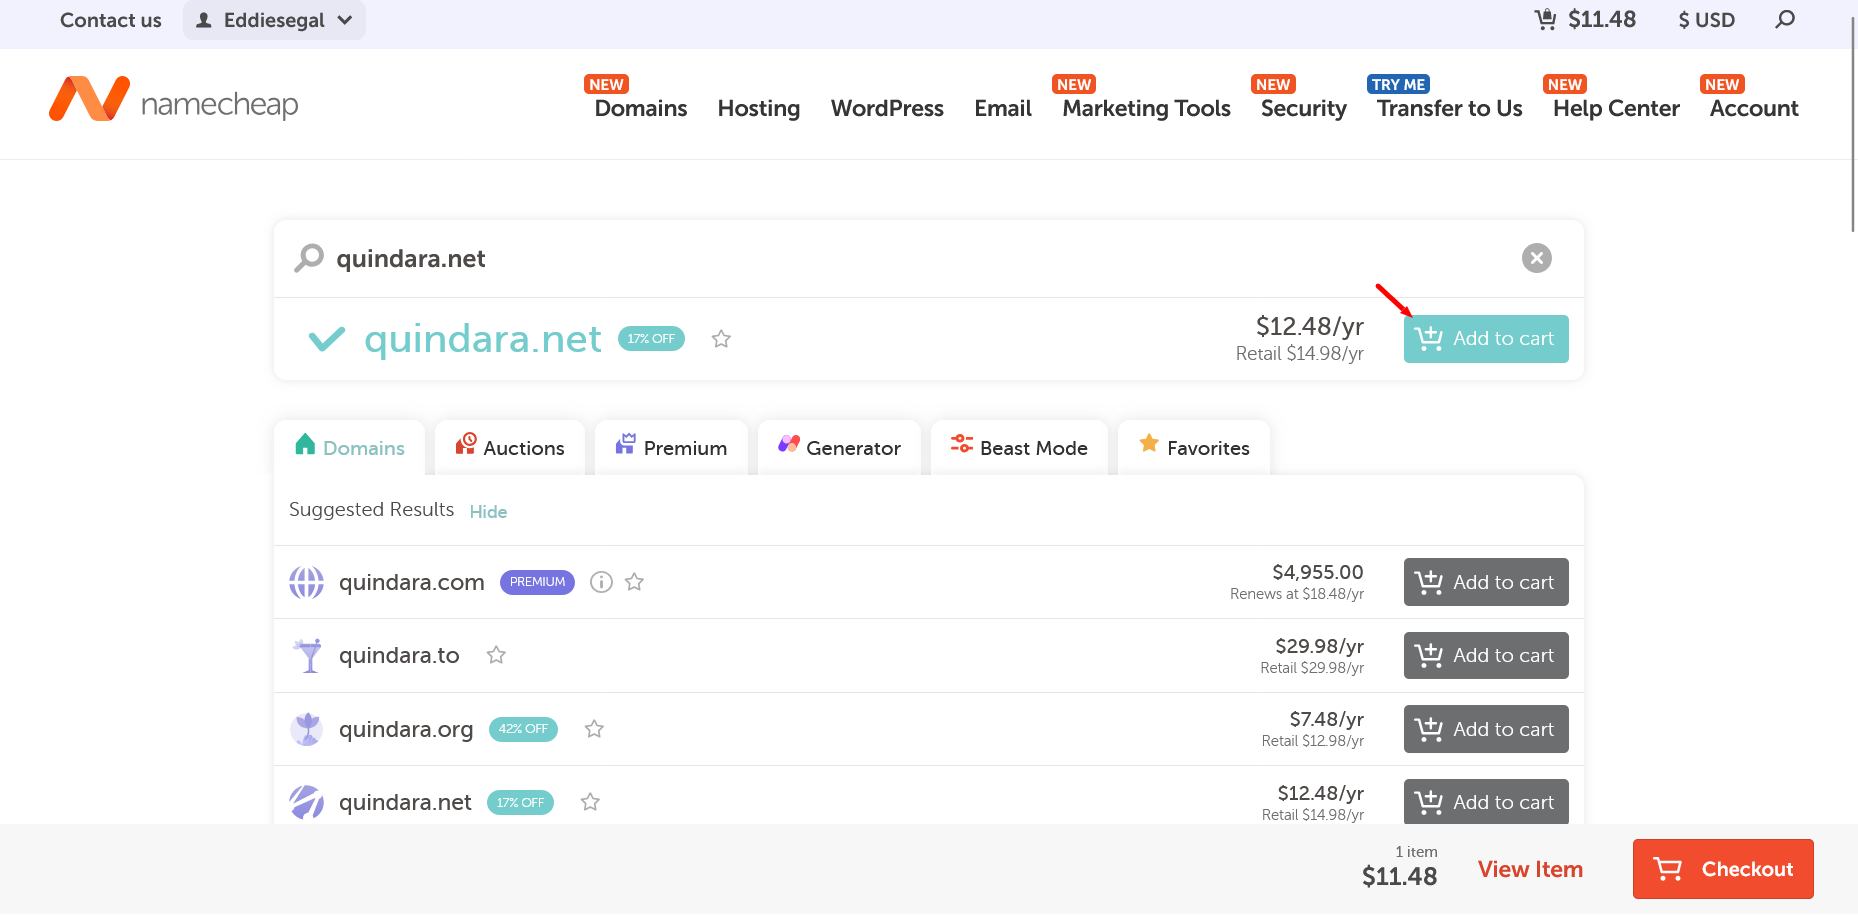Switch to the Domains results tab
The image size is (1858, 915).
(x=350, y=447)
